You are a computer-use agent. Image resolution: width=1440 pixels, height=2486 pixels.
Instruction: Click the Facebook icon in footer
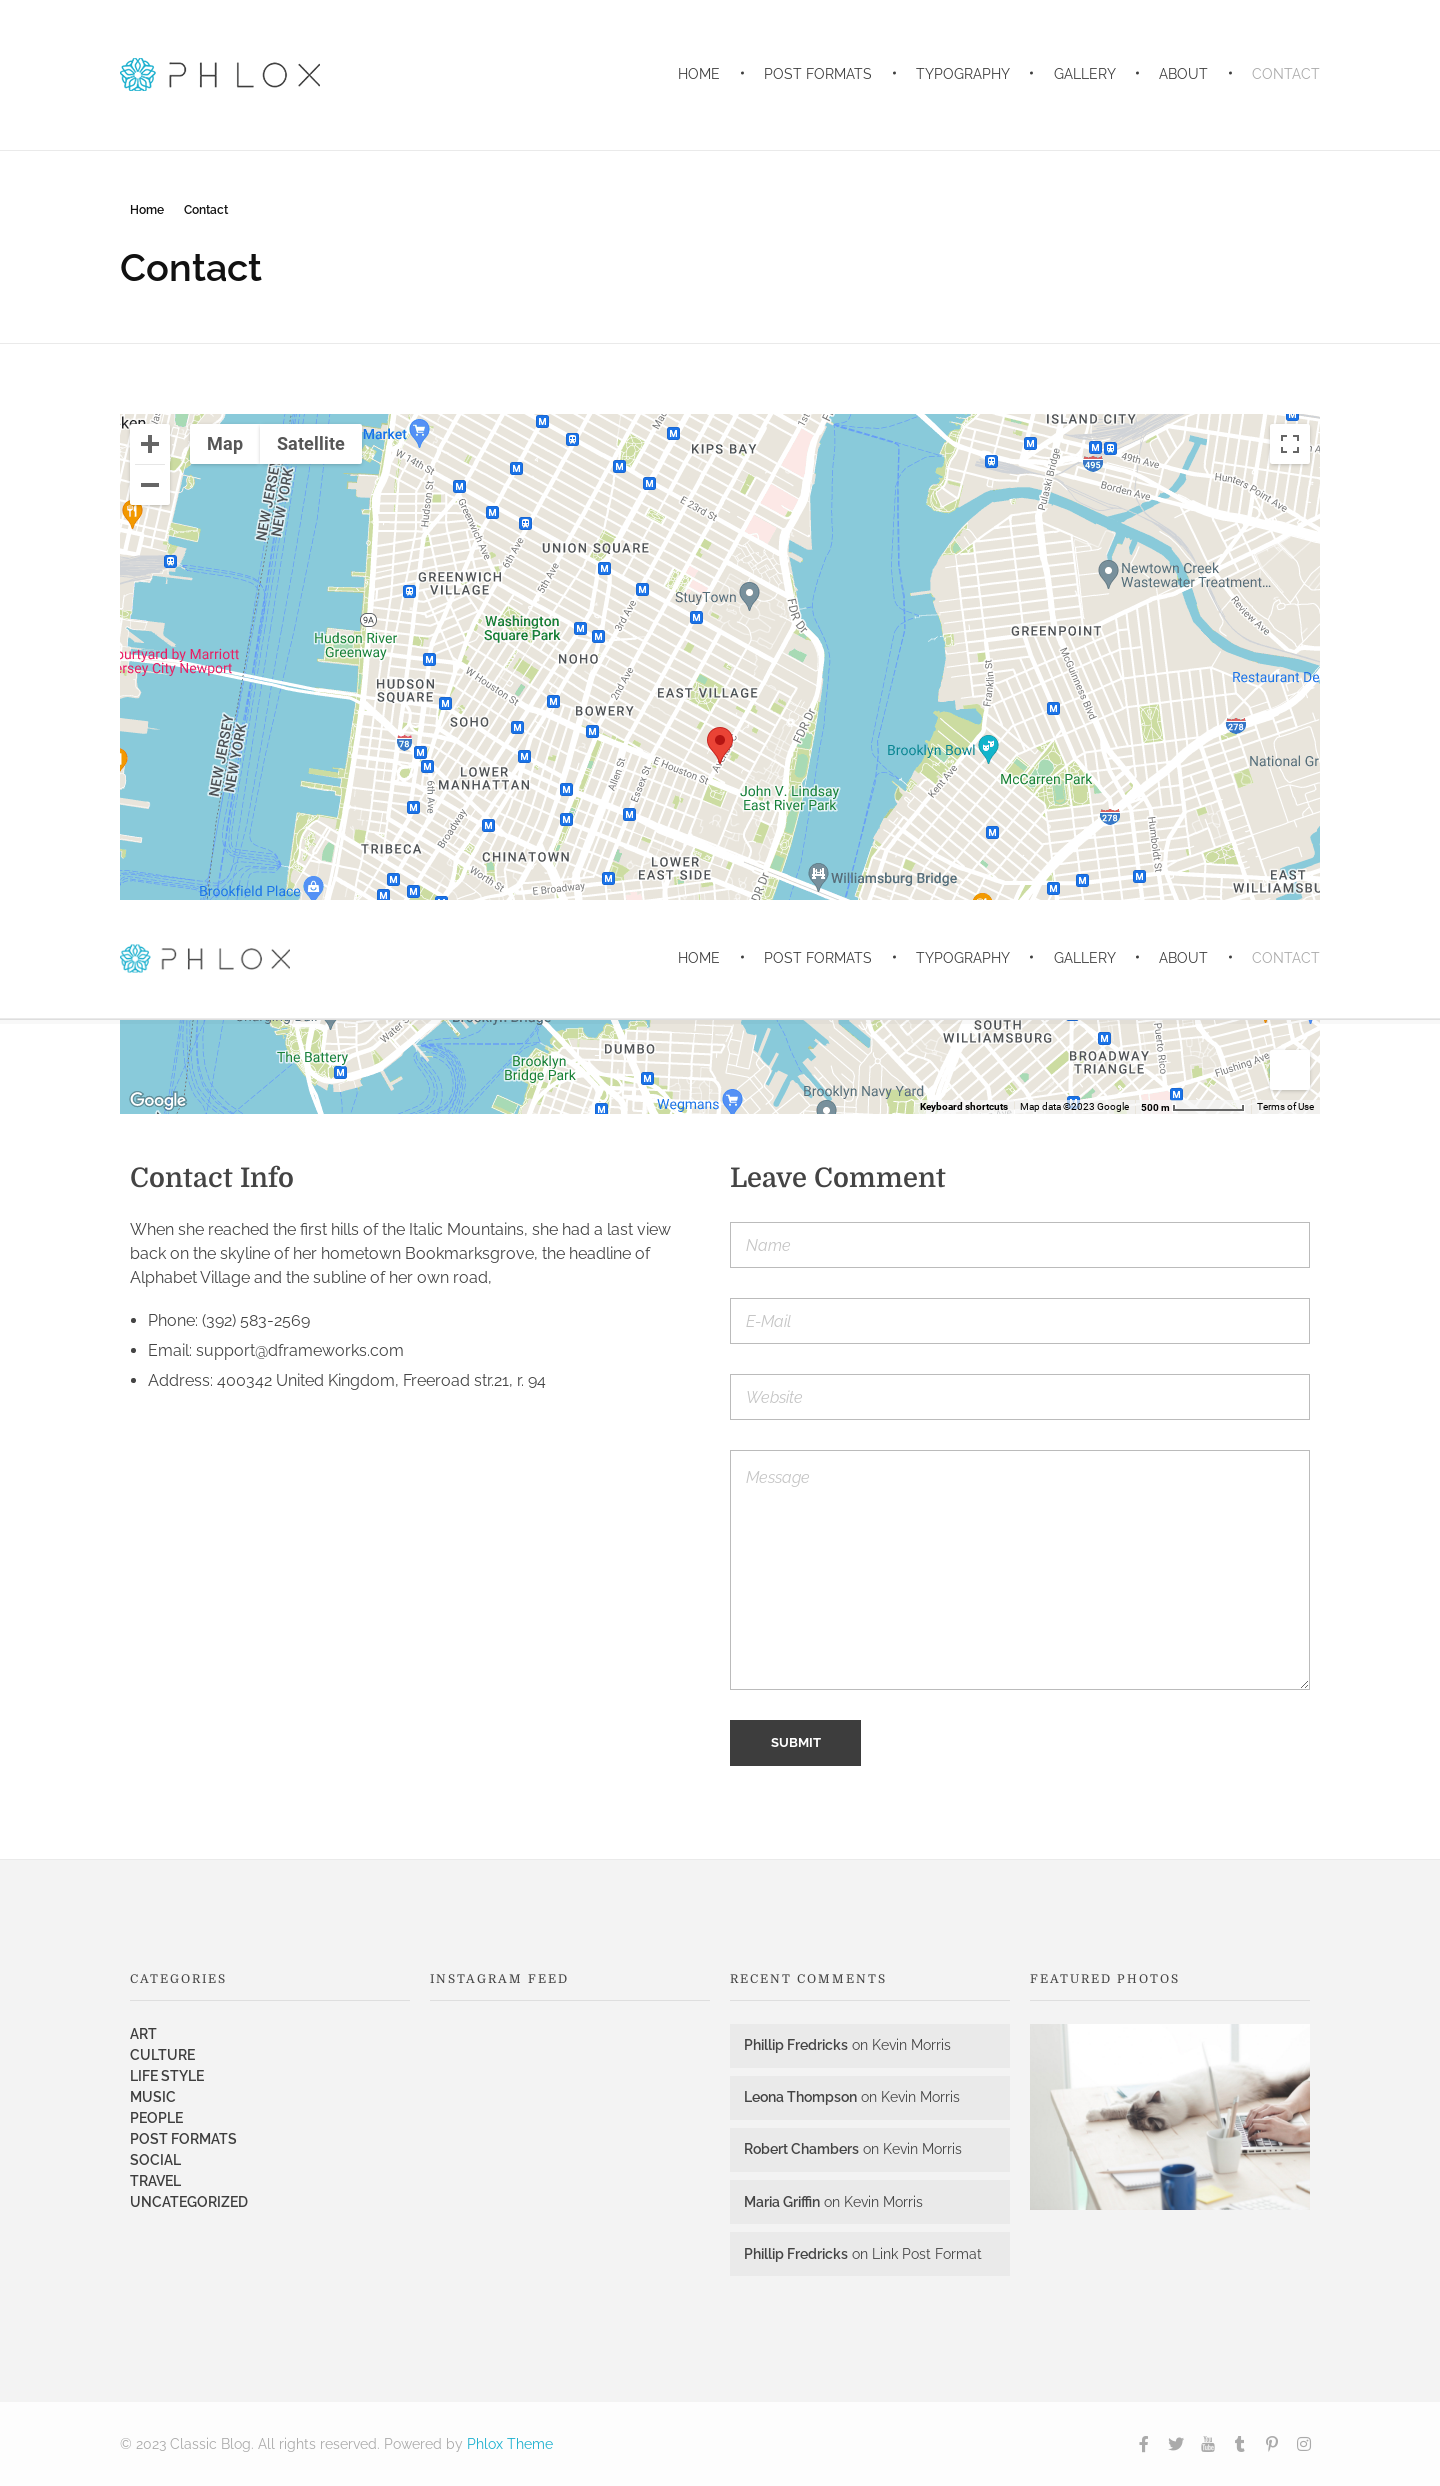coord(1143,2444)
